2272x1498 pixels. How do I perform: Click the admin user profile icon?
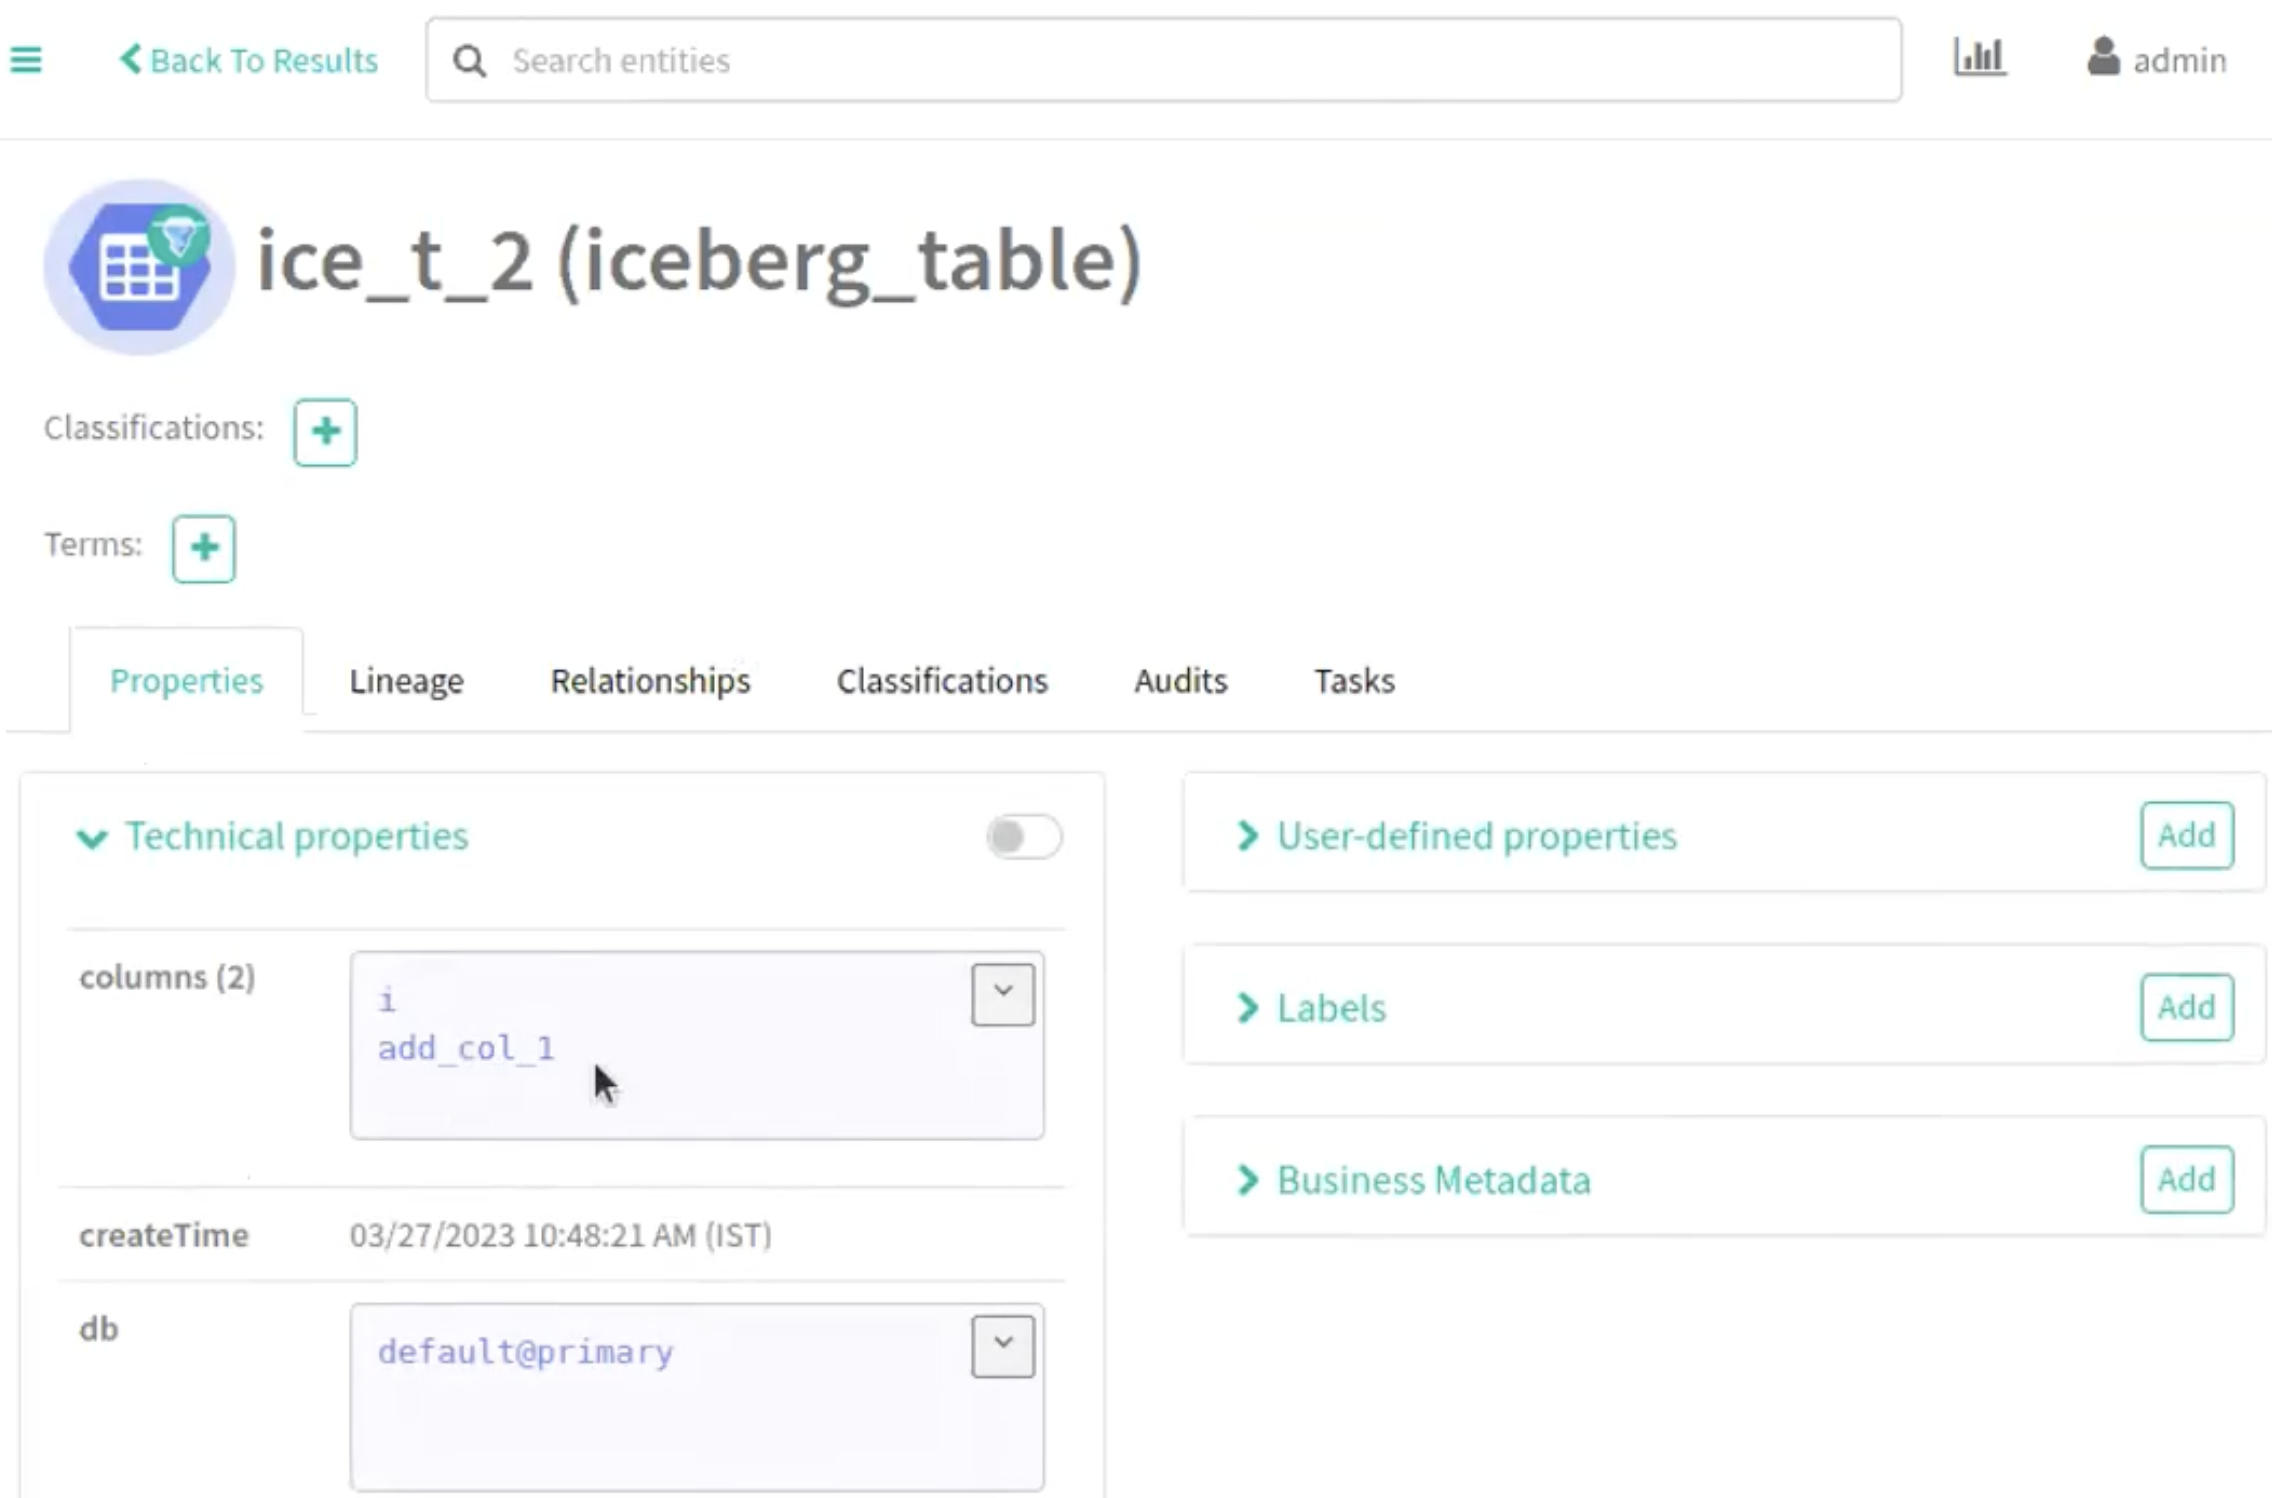pos(2103,58)
